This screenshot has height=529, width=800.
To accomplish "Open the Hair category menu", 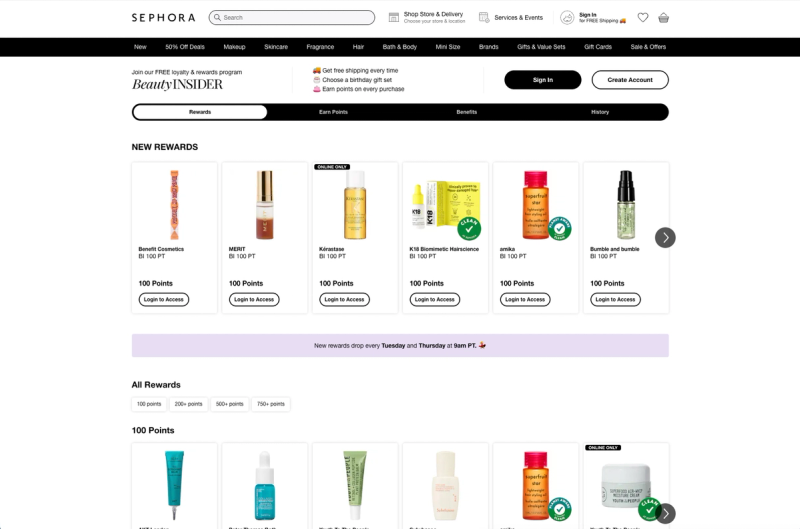I will [358, 47].
